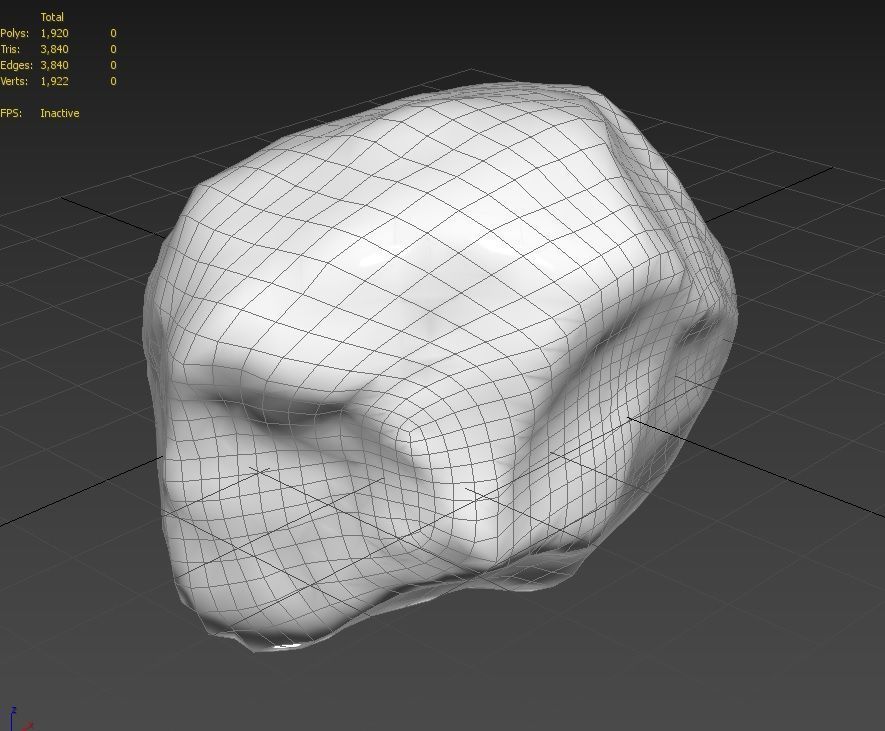Click the Polys count value 1,920

click(54, 33)
